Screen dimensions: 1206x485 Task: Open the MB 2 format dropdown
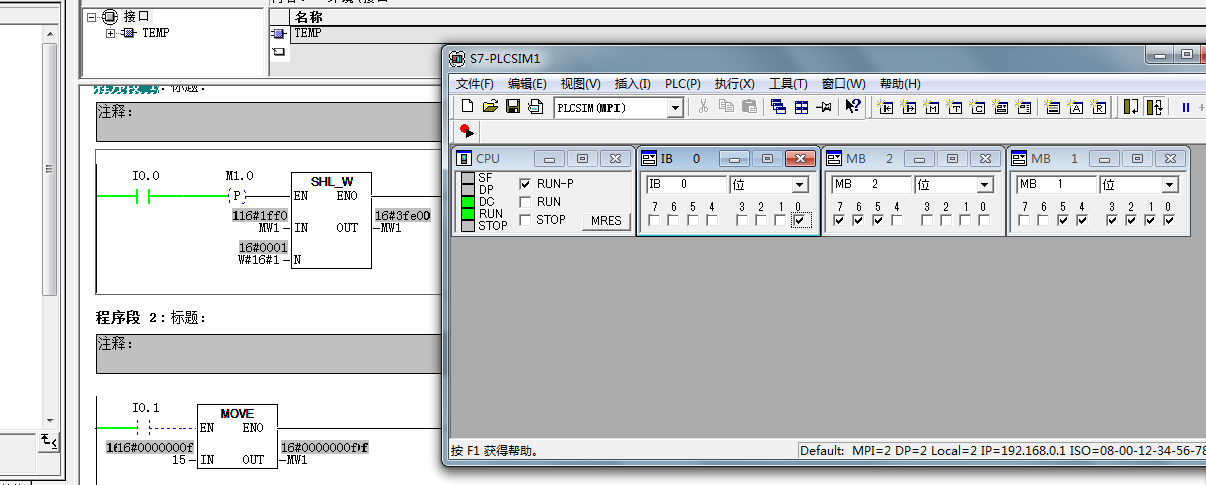[x=985, y=185]
